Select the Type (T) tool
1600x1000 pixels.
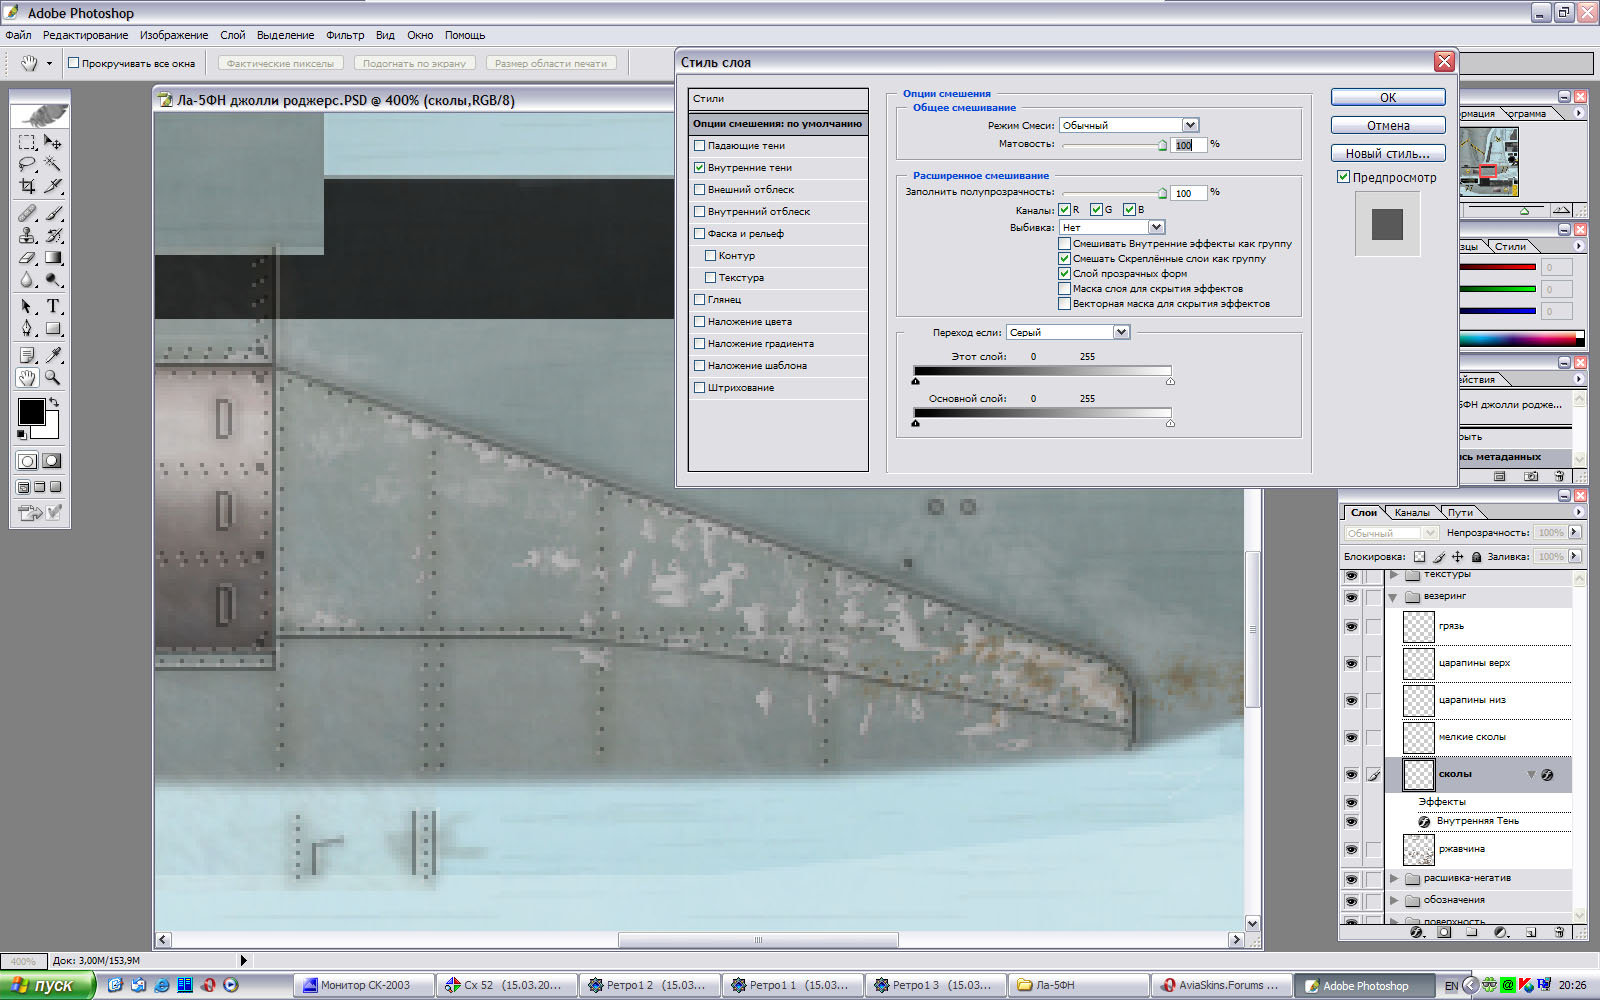point(53,306)
